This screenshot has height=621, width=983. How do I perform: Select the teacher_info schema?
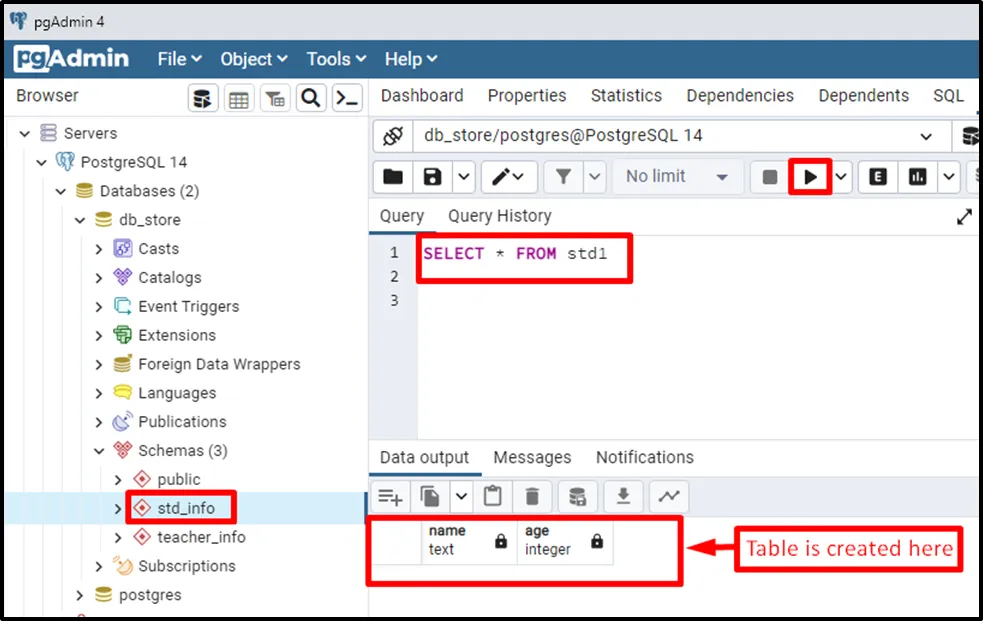point(201,537)
